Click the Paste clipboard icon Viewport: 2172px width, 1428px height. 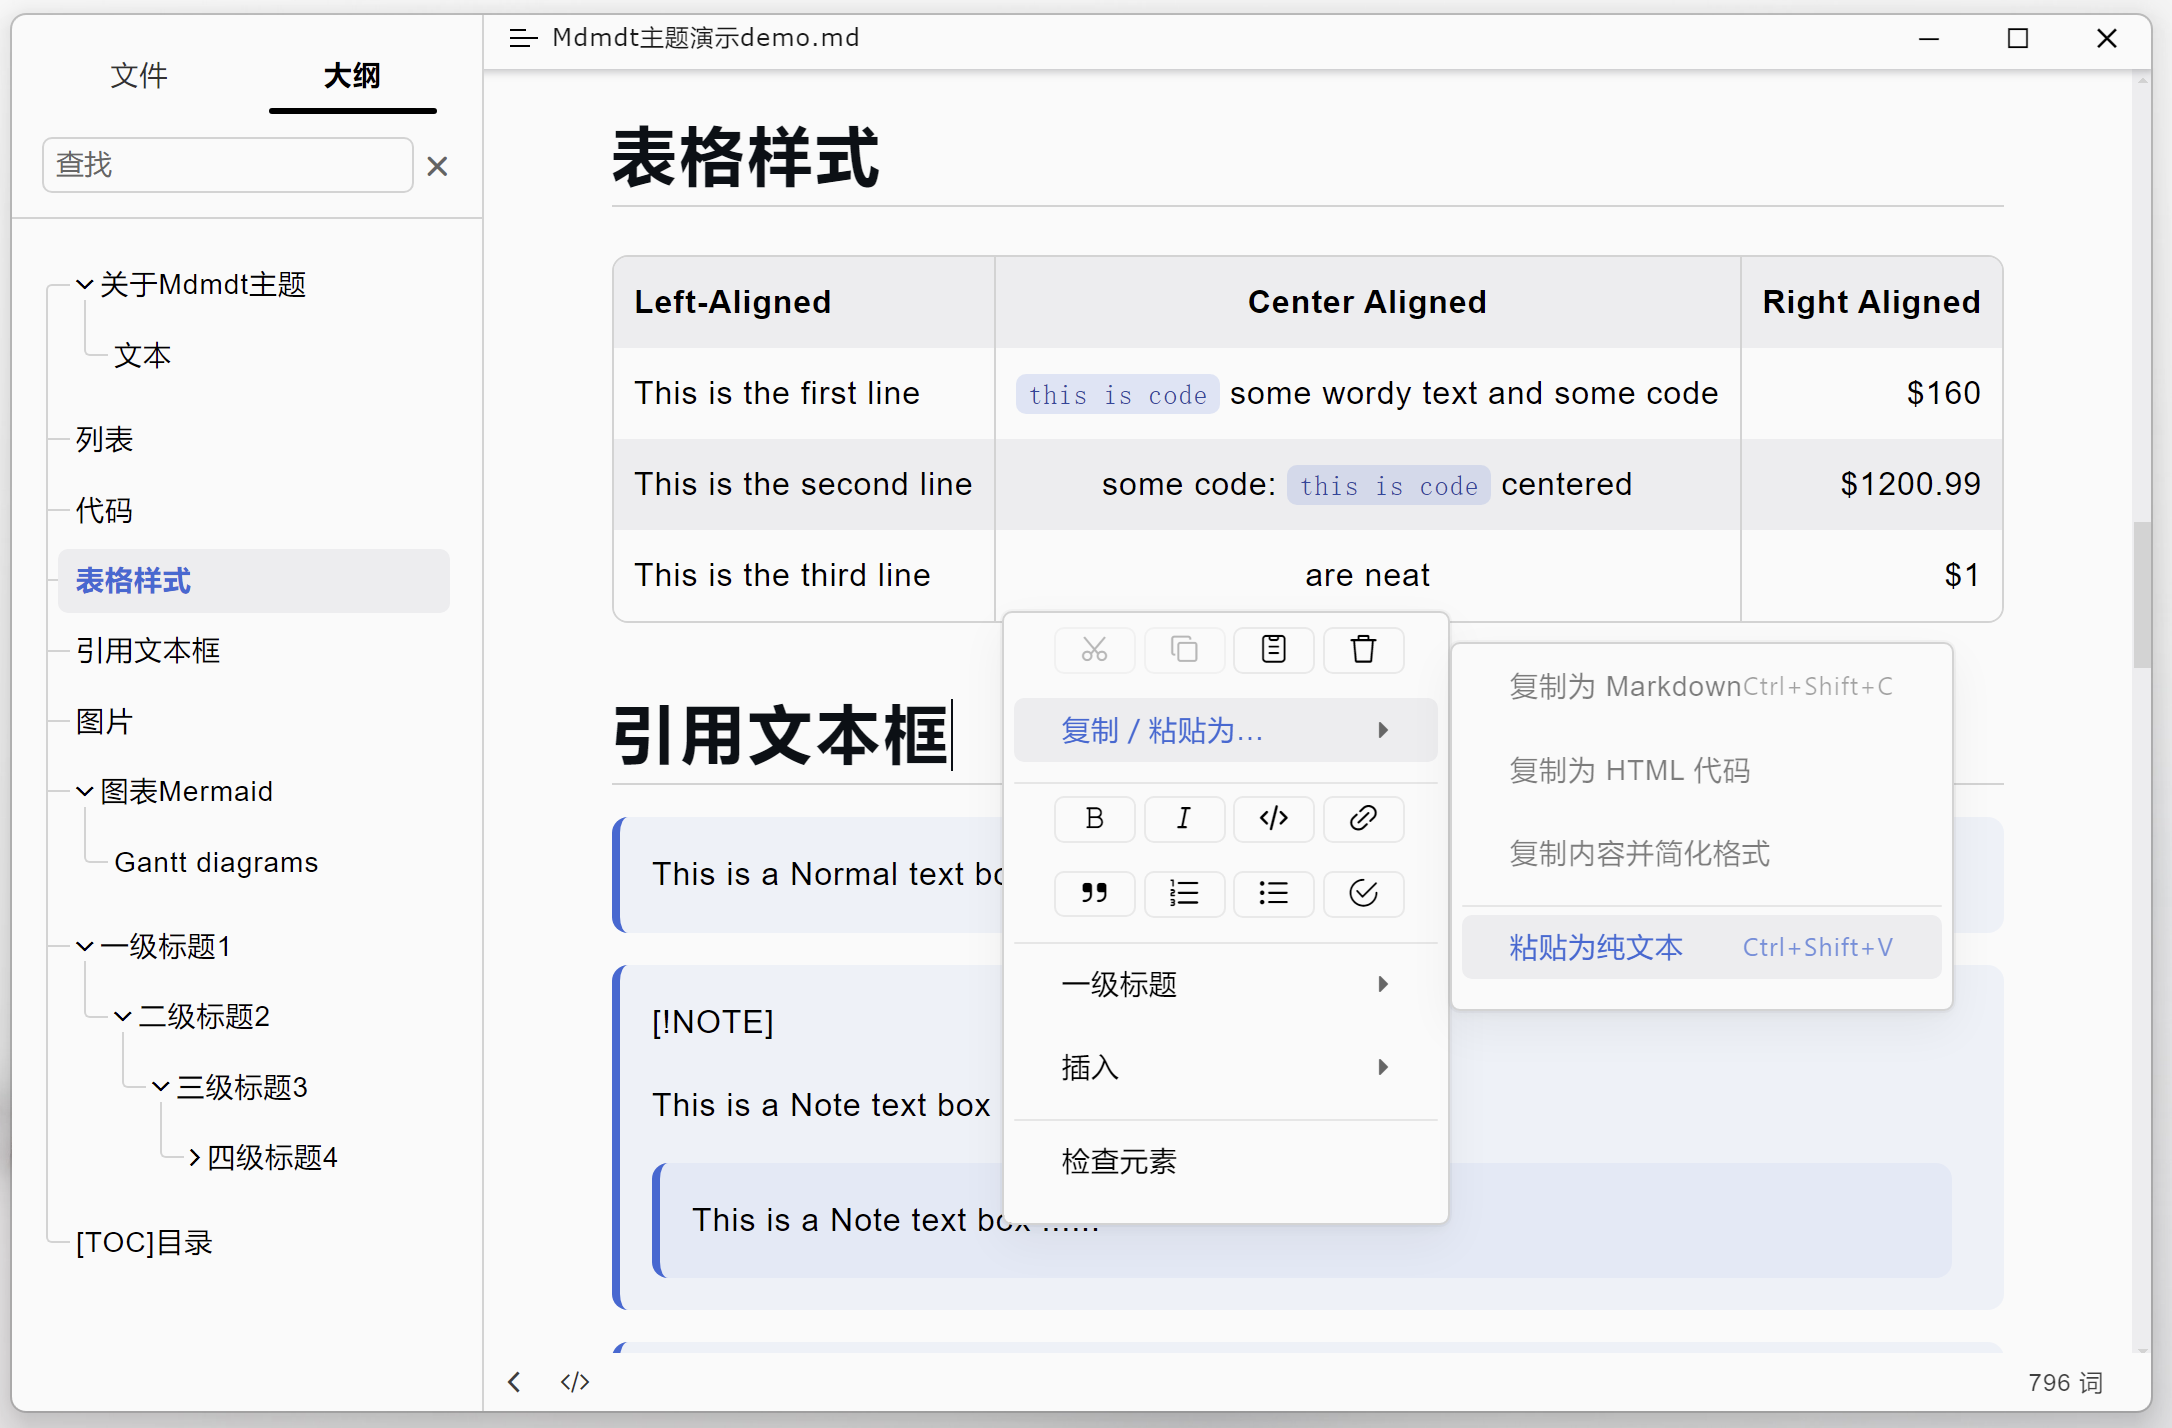[1273, 650]
